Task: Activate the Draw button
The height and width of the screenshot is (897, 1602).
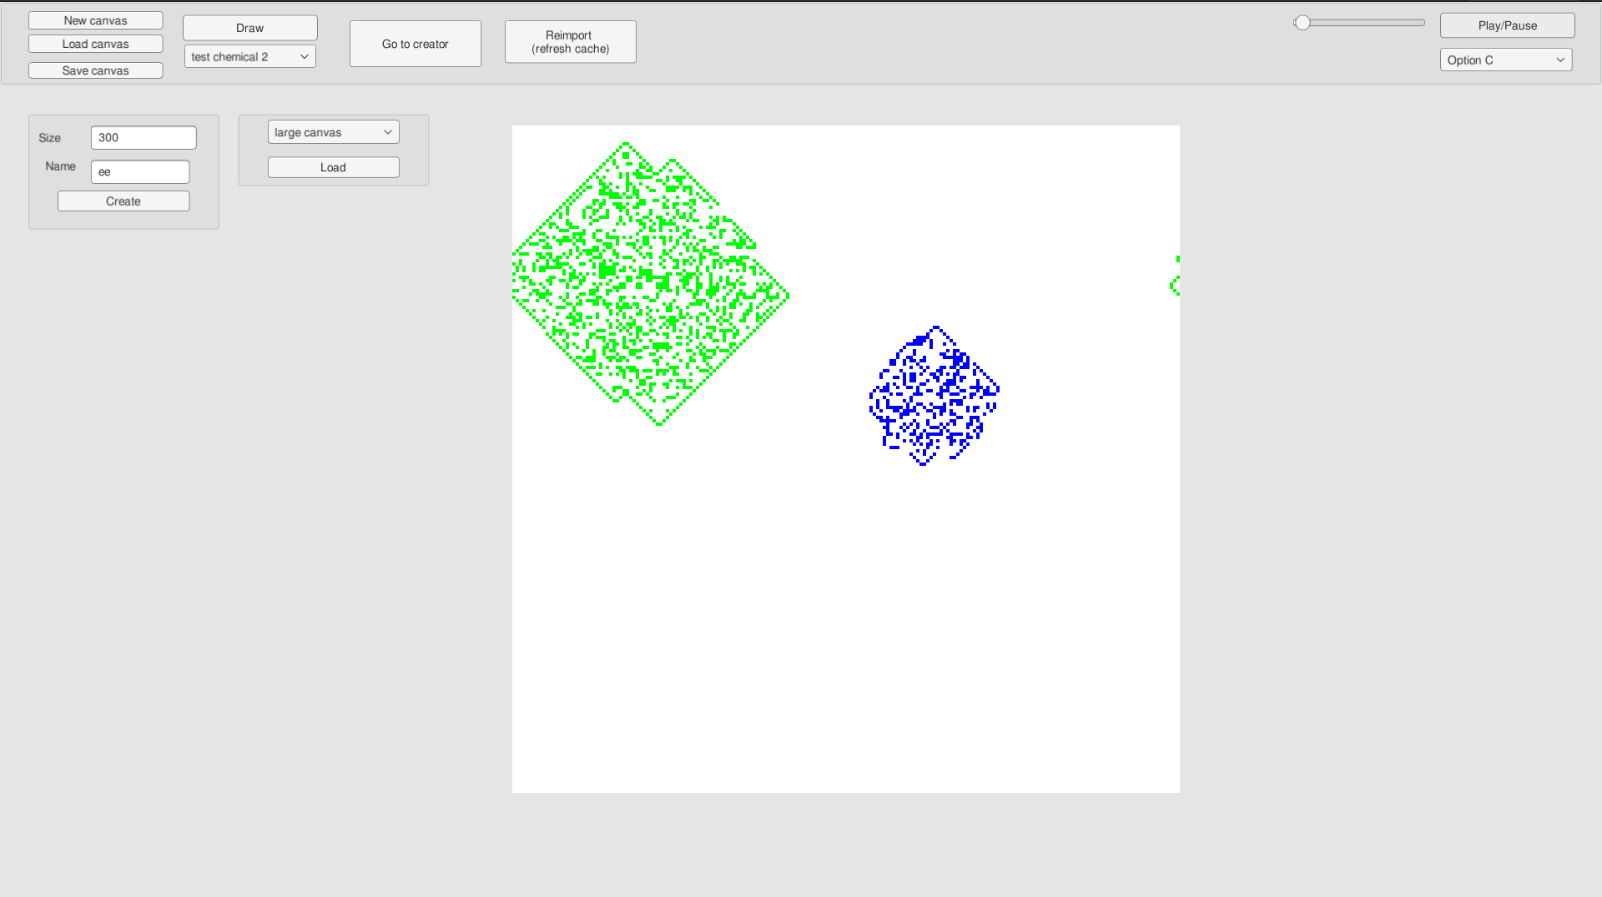Action: click(250, 28)
